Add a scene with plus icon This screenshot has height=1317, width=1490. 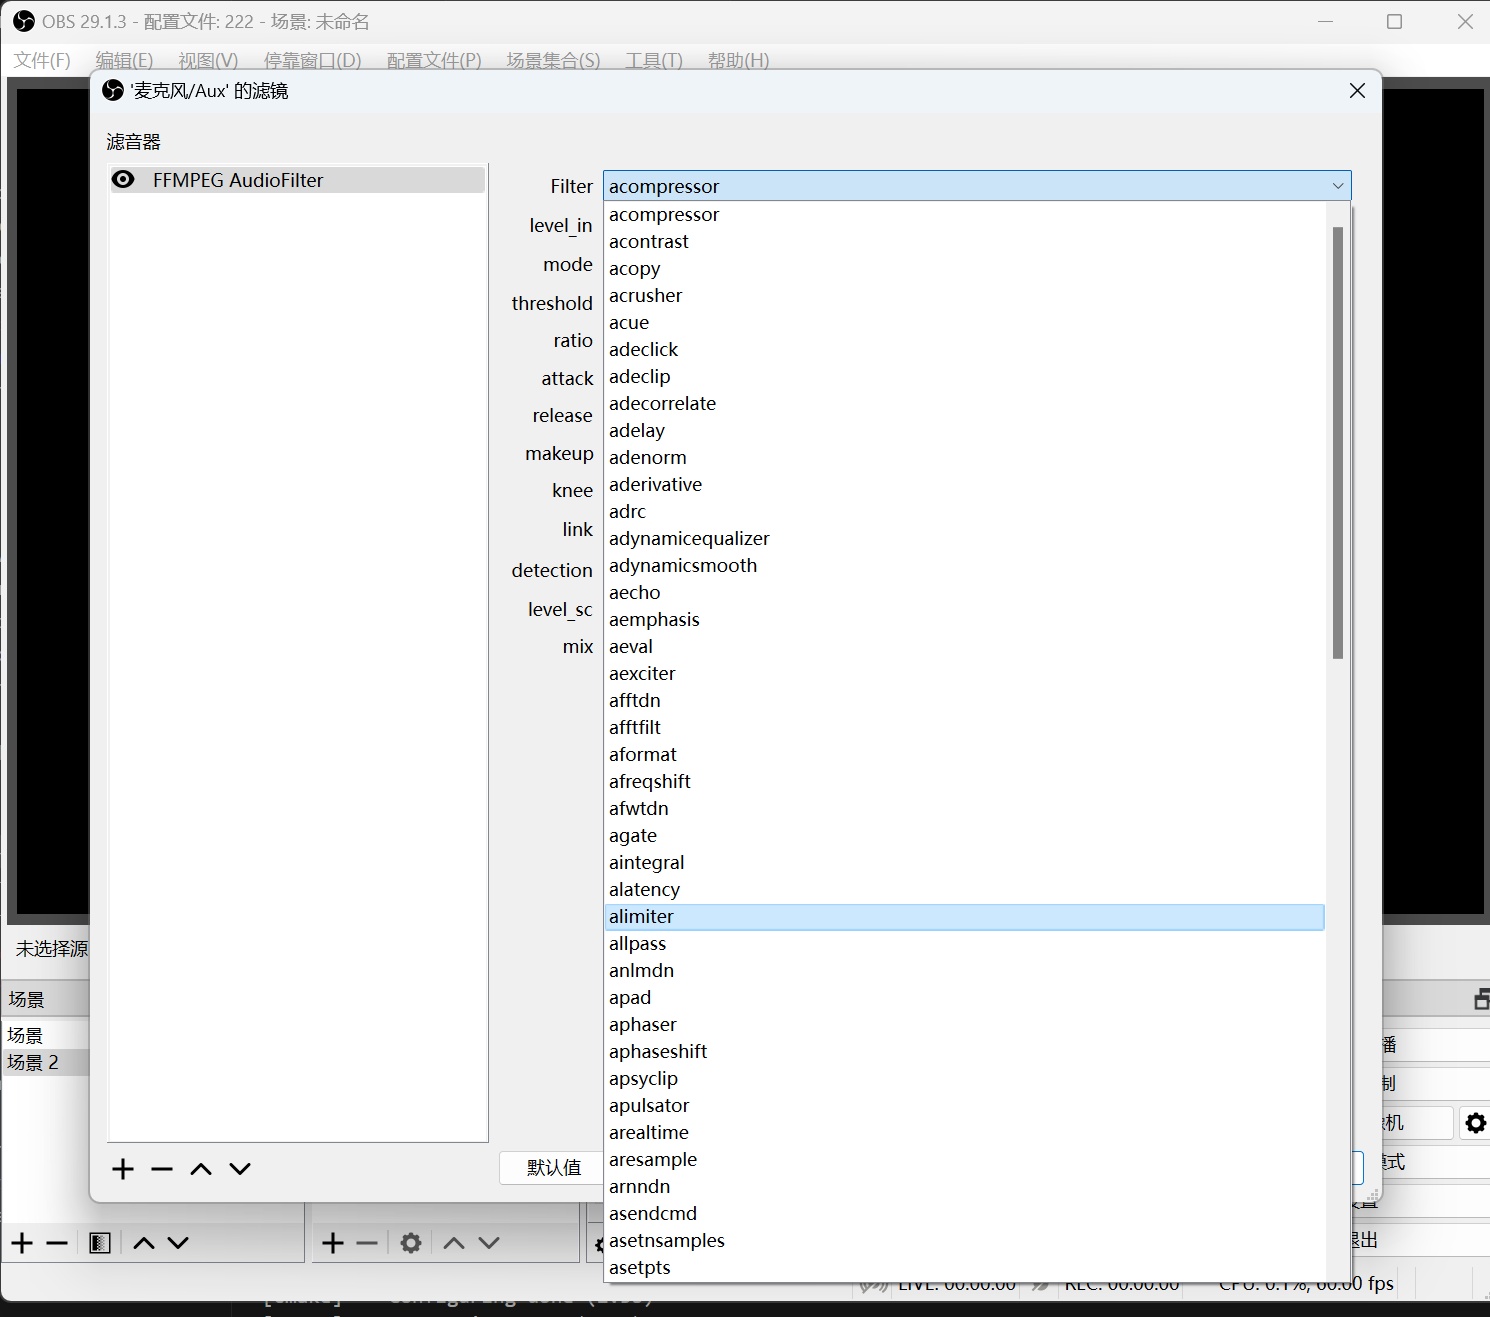click(x=22, y=1243)
